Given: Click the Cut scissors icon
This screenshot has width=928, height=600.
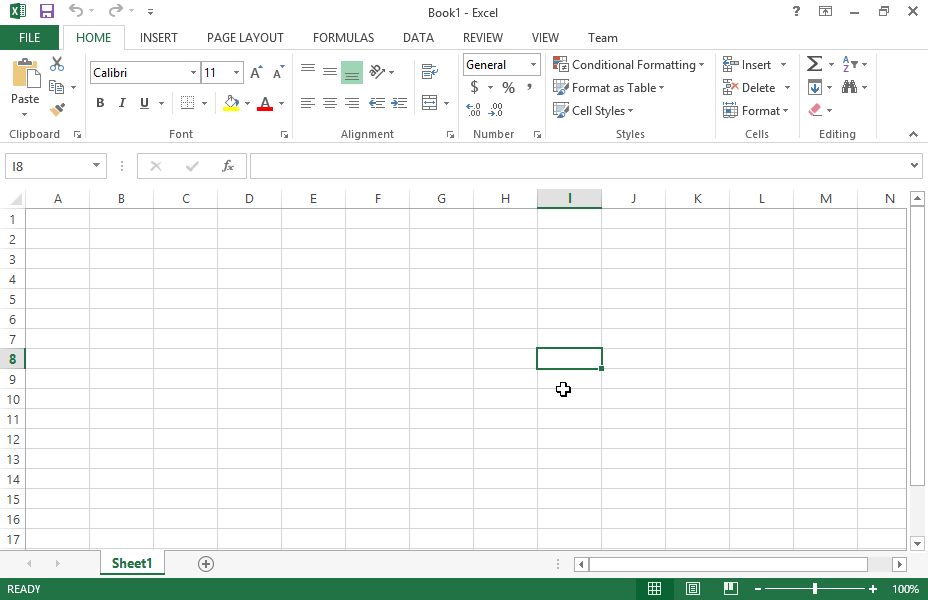Looking at the screenshot, I should (57, 64).
